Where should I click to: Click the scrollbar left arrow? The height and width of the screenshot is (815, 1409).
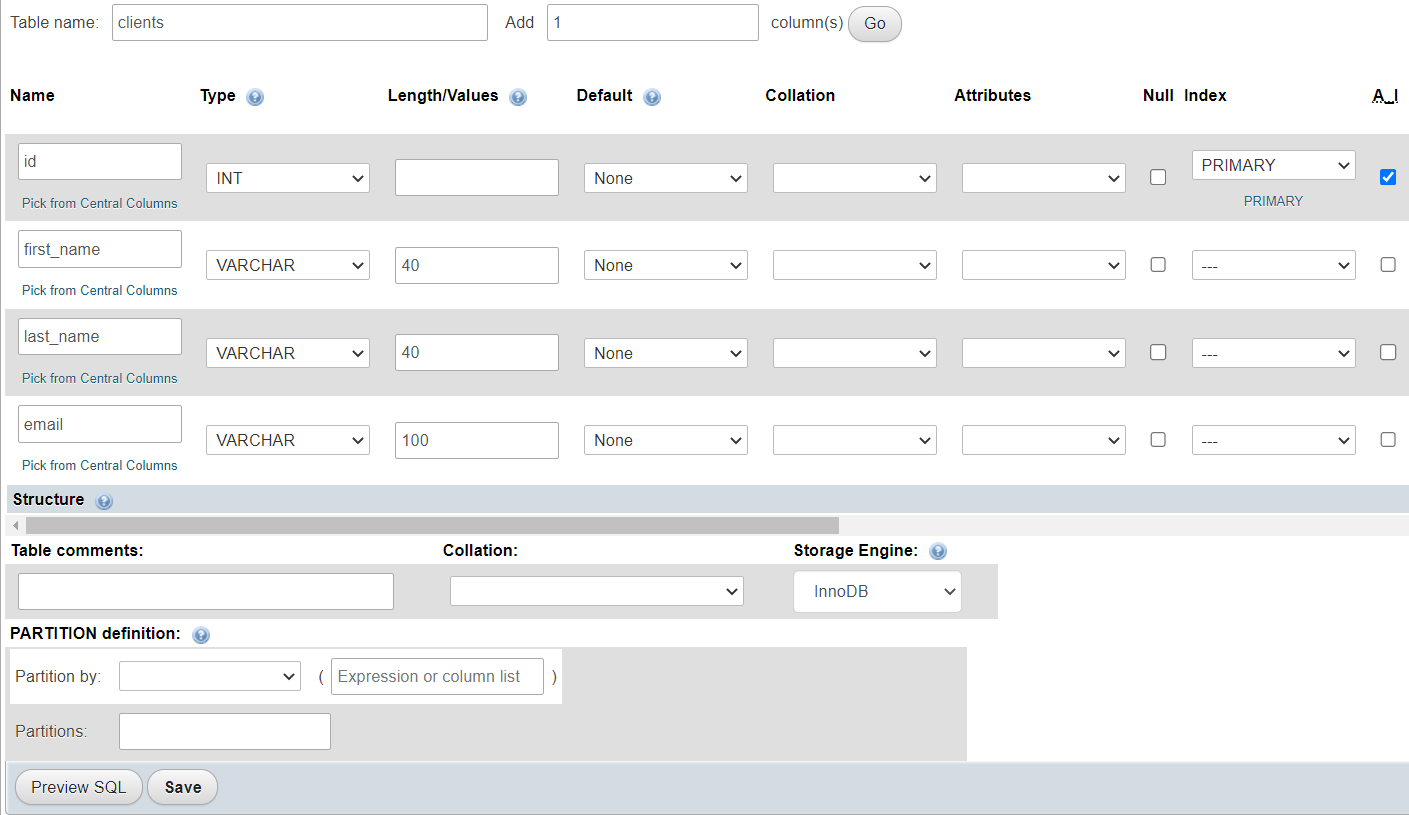tap(15, 525)
